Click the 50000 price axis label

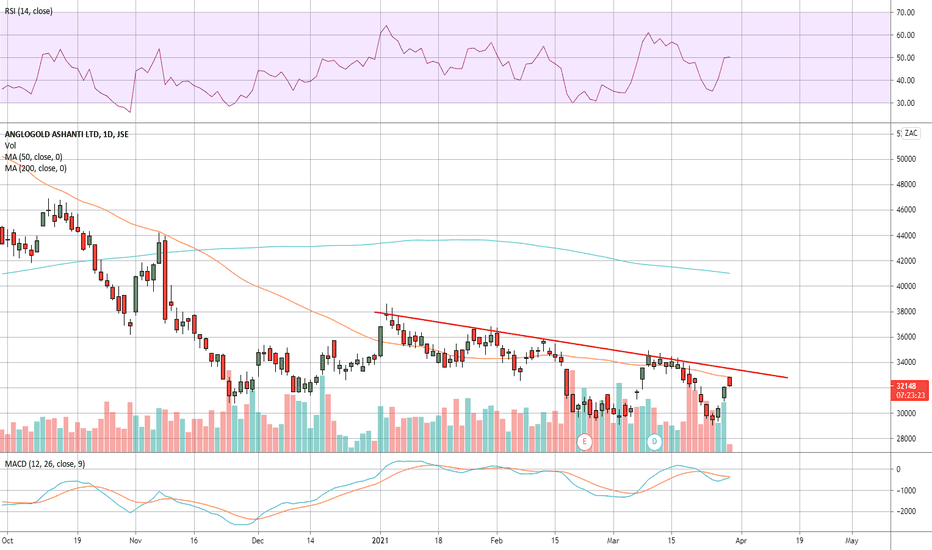click(x=906, y=159)
